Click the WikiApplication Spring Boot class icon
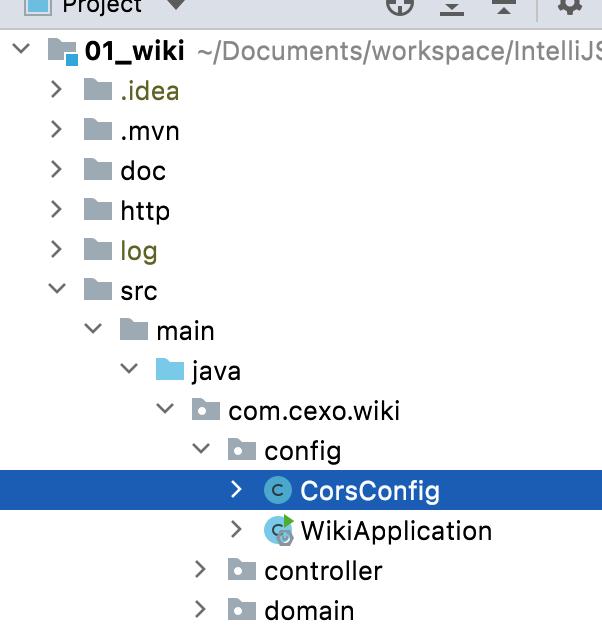The height and width of the screenshot is (626, 602). click(279, 531)
